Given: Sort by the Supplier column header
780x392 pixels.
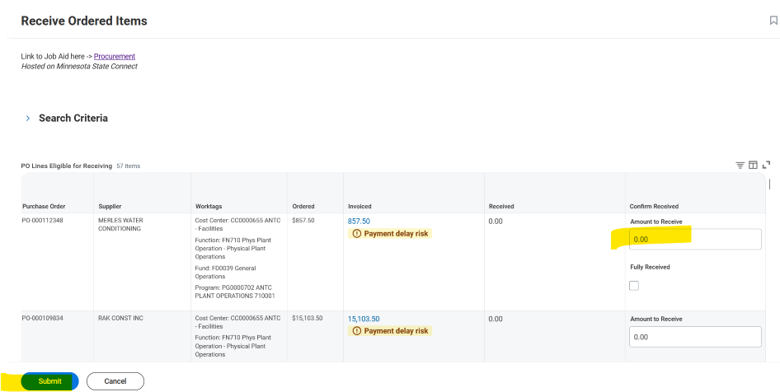Looking at the screenshot, I should (x=110, y=206).
